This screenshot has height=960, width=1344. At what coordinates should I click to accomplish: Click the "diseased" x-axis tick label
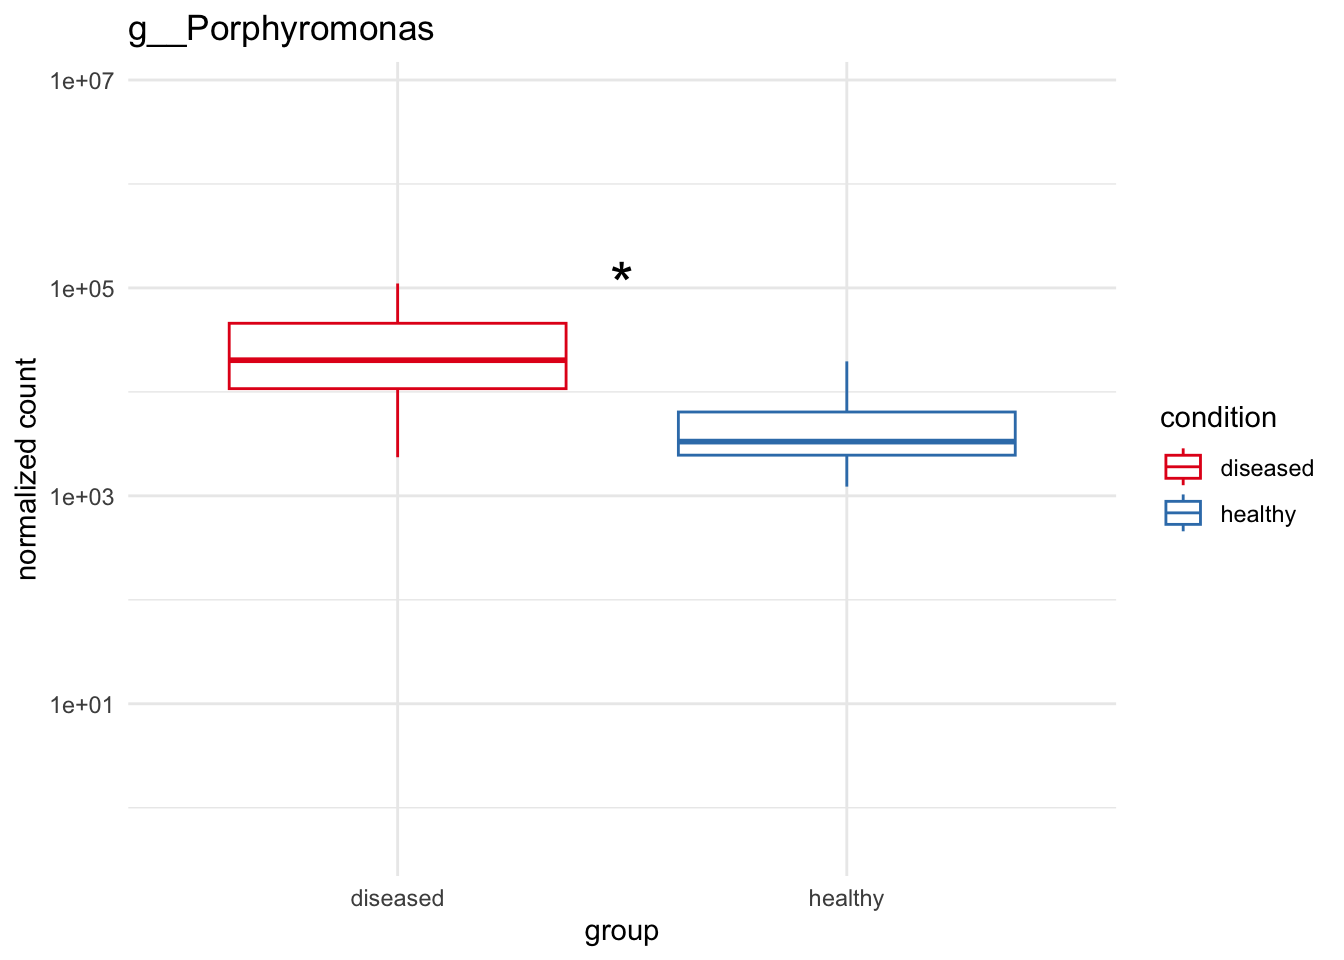397,898
